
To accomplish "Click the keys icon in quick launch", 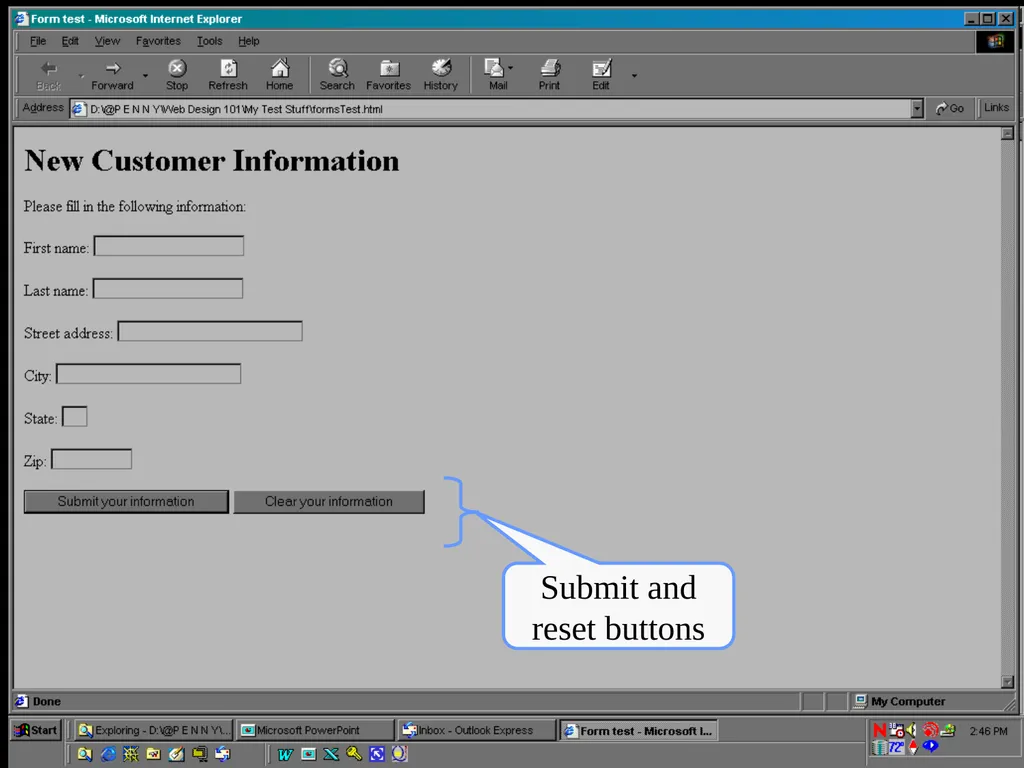I will [x=354, y=754].
